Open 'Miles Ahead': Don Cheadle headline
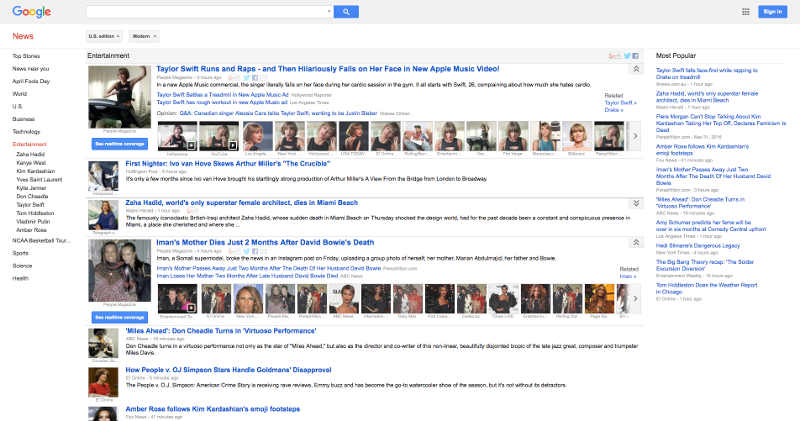Screen dimensions: 800x421 point(221,331)
